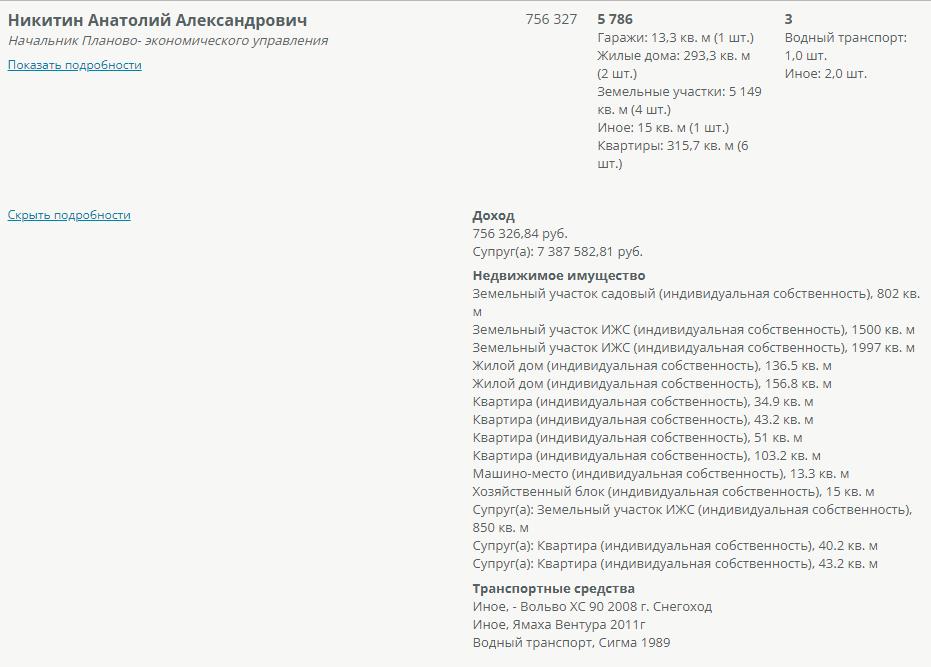This screenshot has width=931, height=667.
Task: Click the income figure '756 327'
Action: 551,19
